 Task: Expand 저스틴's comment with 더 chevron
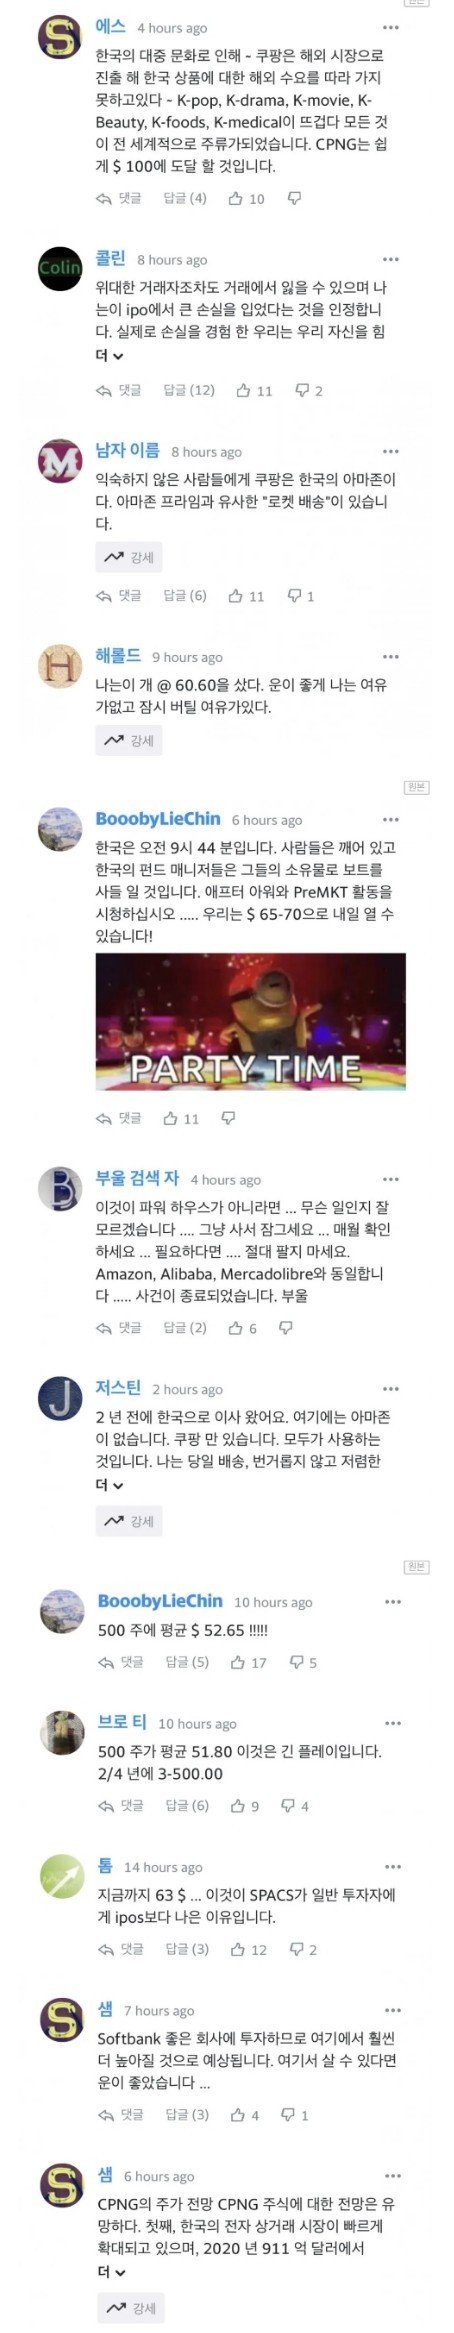pos(109,1485)
